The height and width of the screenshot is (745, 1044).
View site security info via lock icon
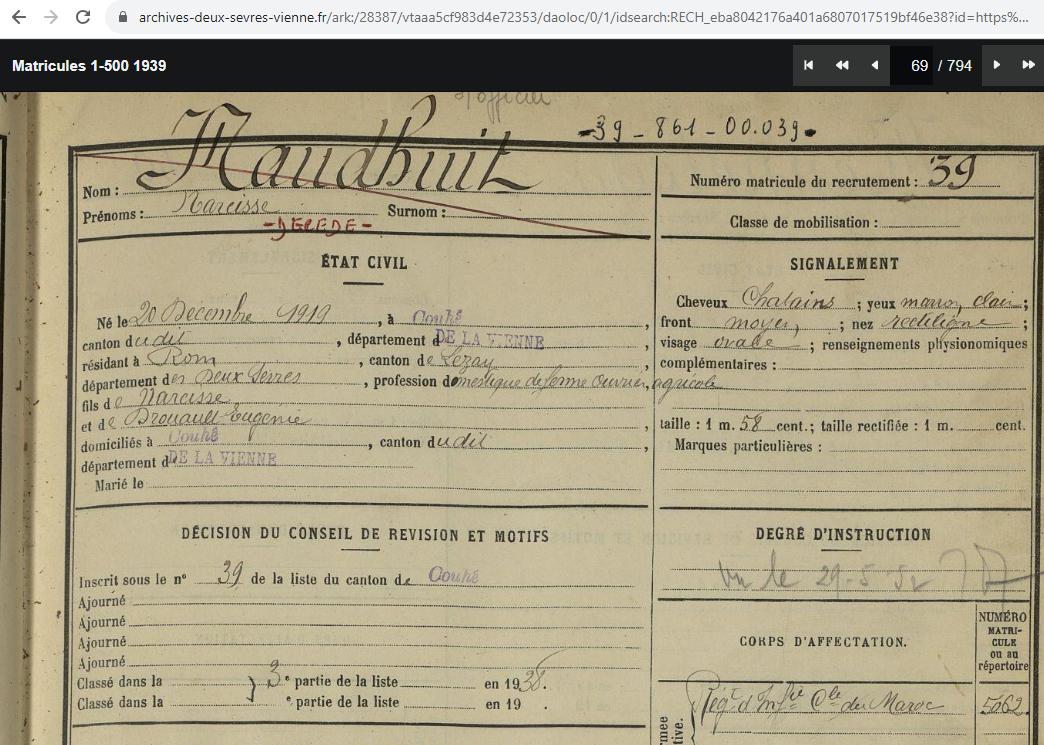tap(123, 17)
